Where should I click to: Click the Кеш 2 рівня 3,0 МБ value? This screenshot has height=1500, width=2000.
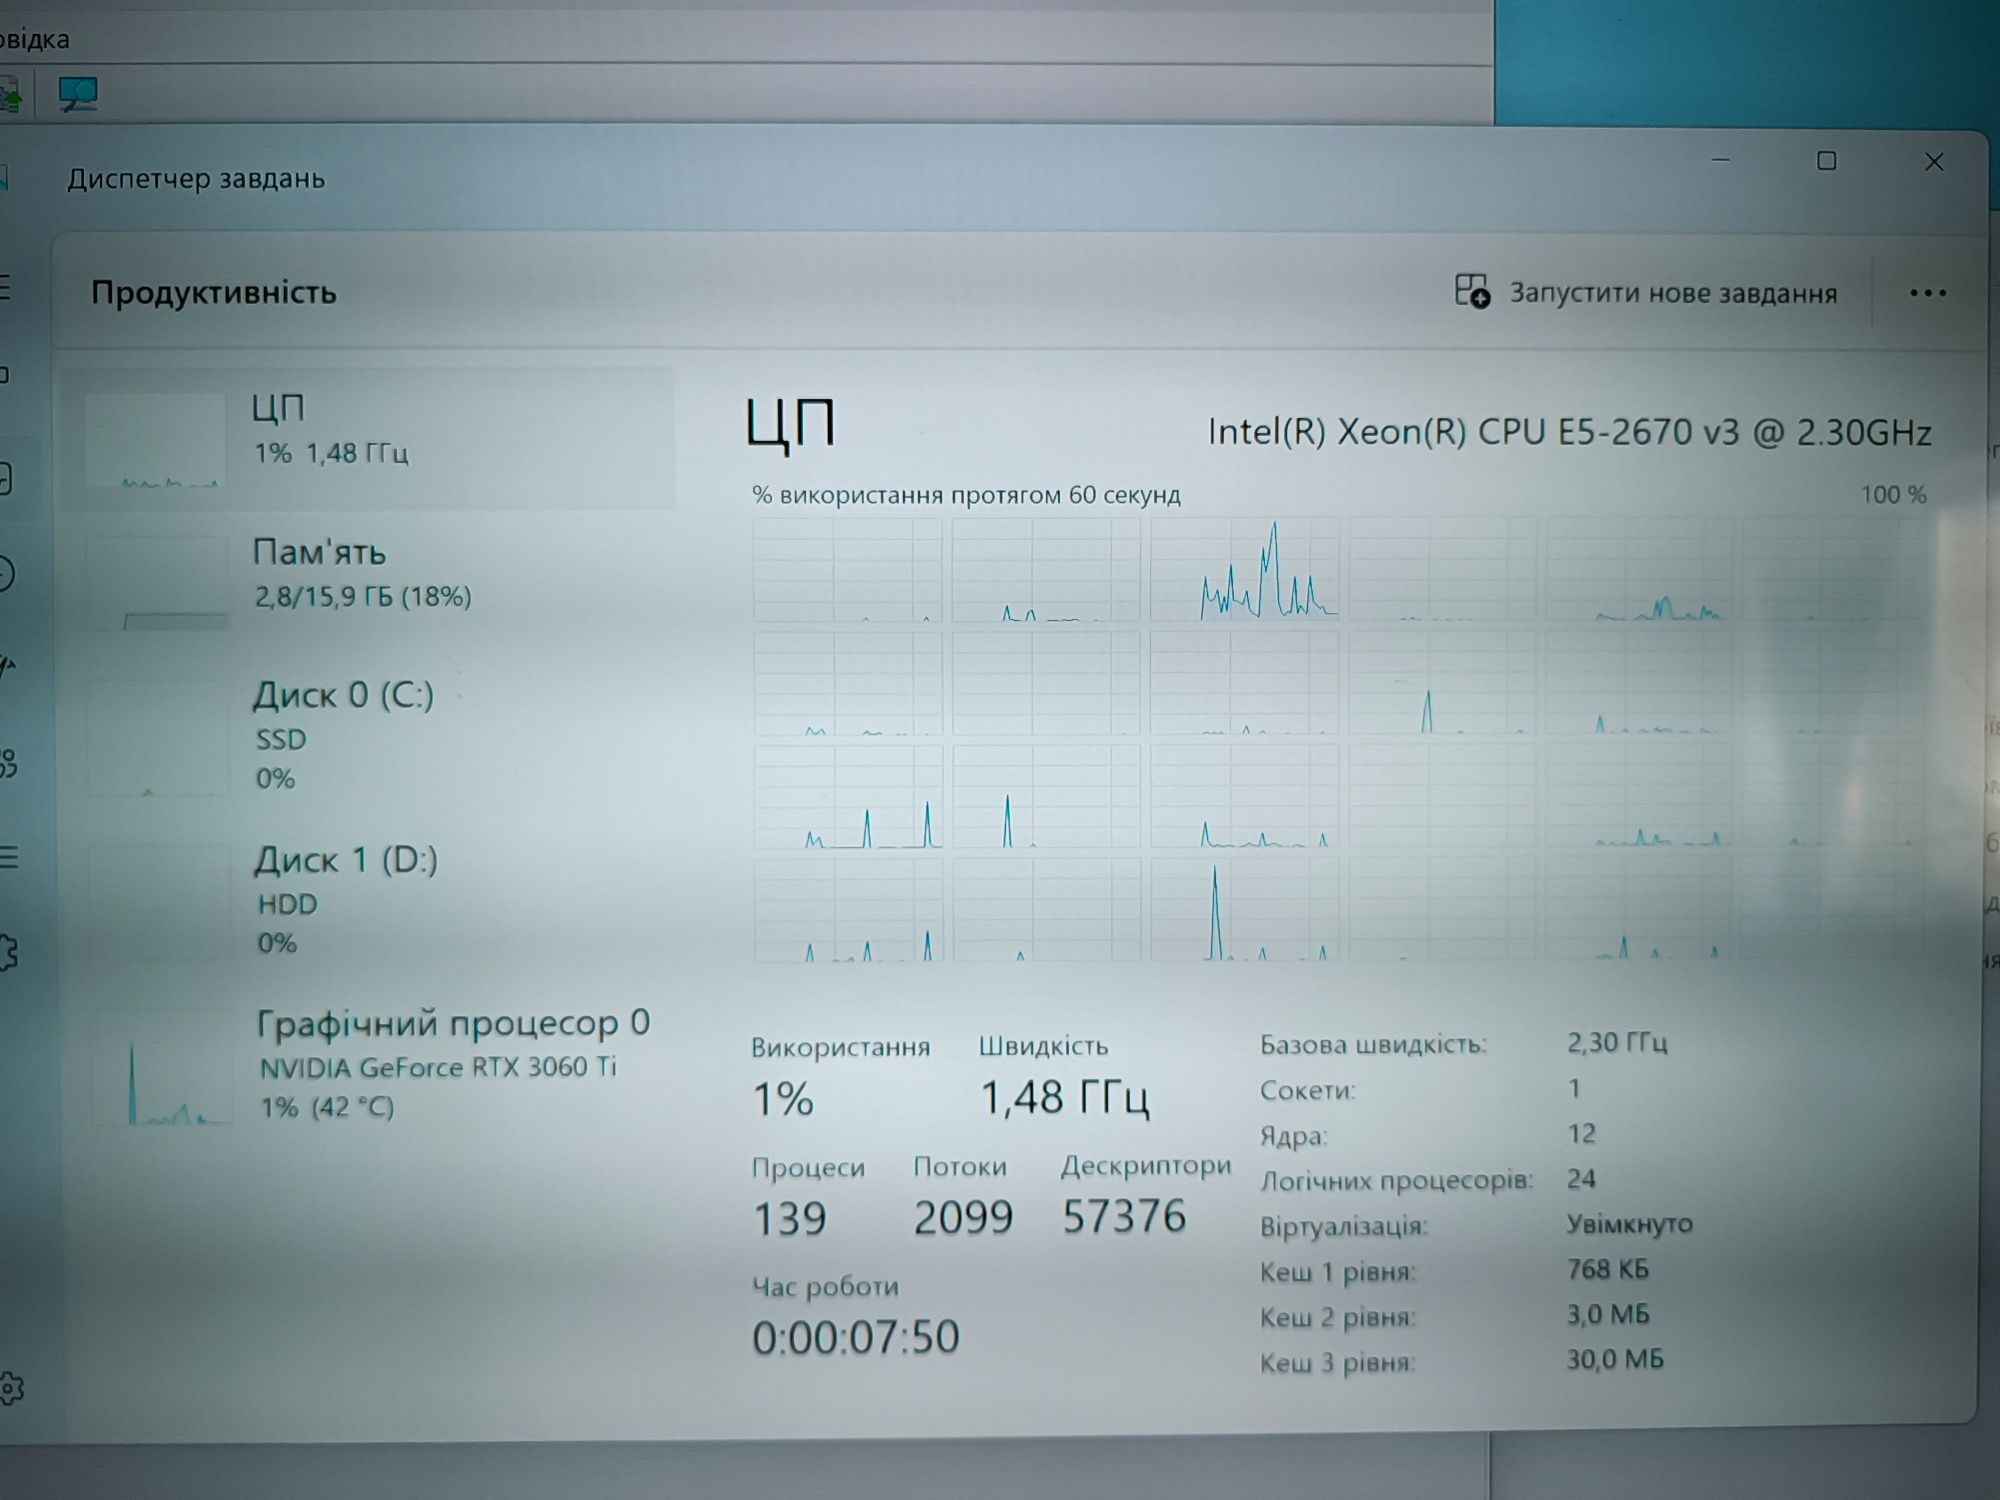[1608, 1314]
